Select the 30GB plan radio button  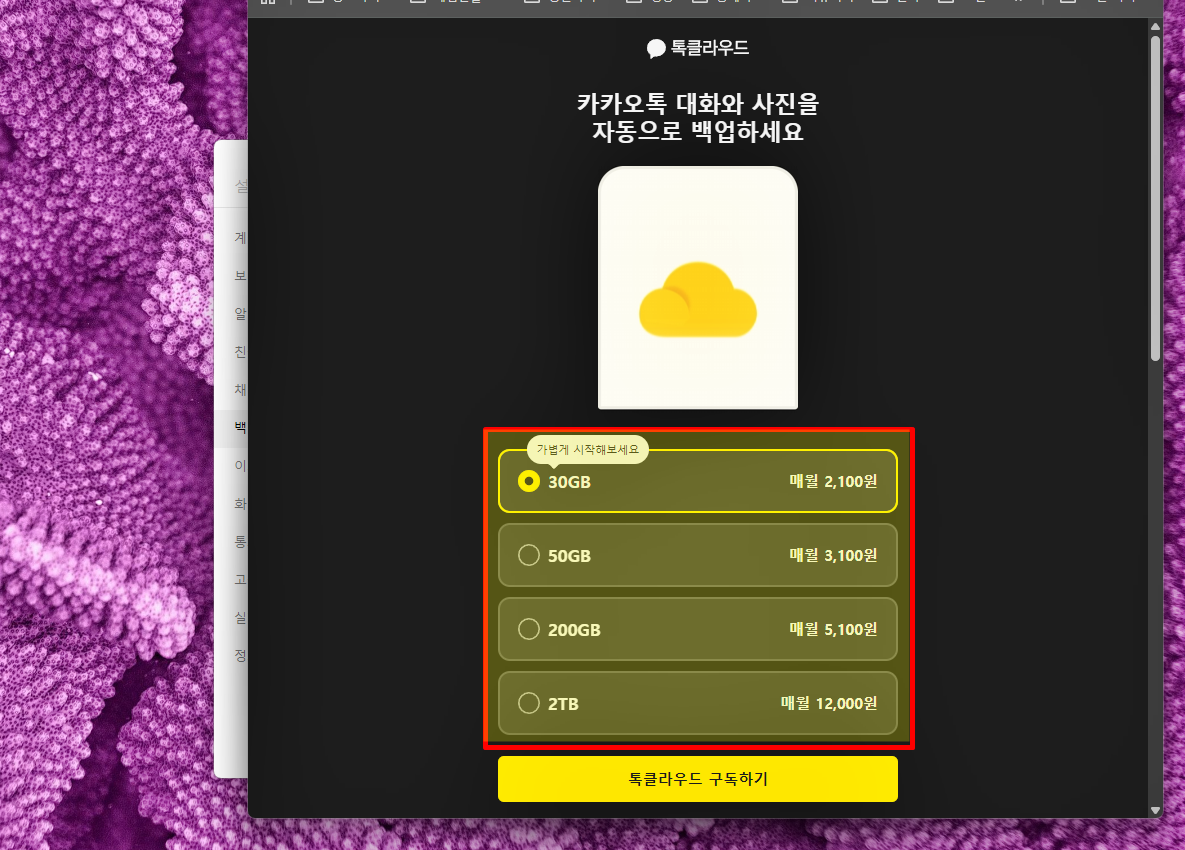point(528,481)
